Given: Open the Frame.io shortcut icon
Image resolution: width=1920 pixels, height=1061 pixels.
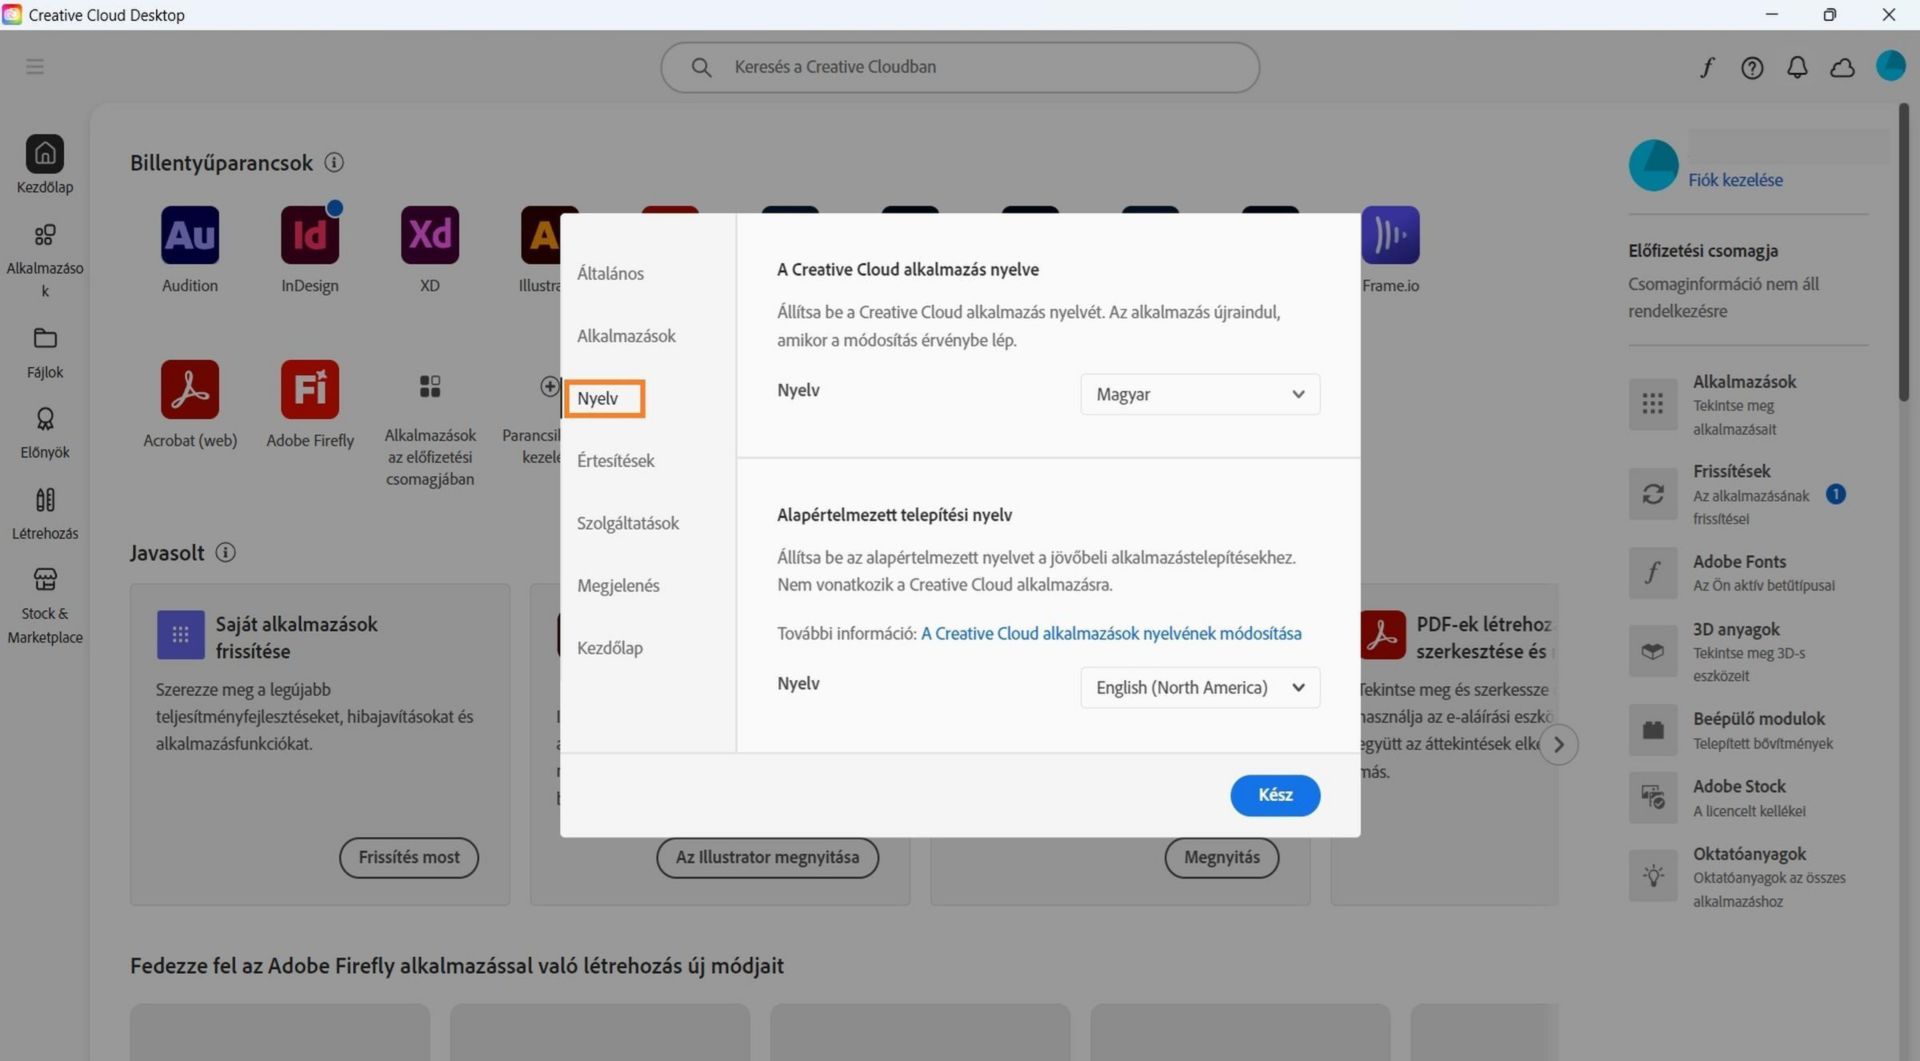Looking at the screenshot, I should (1390, 235).
